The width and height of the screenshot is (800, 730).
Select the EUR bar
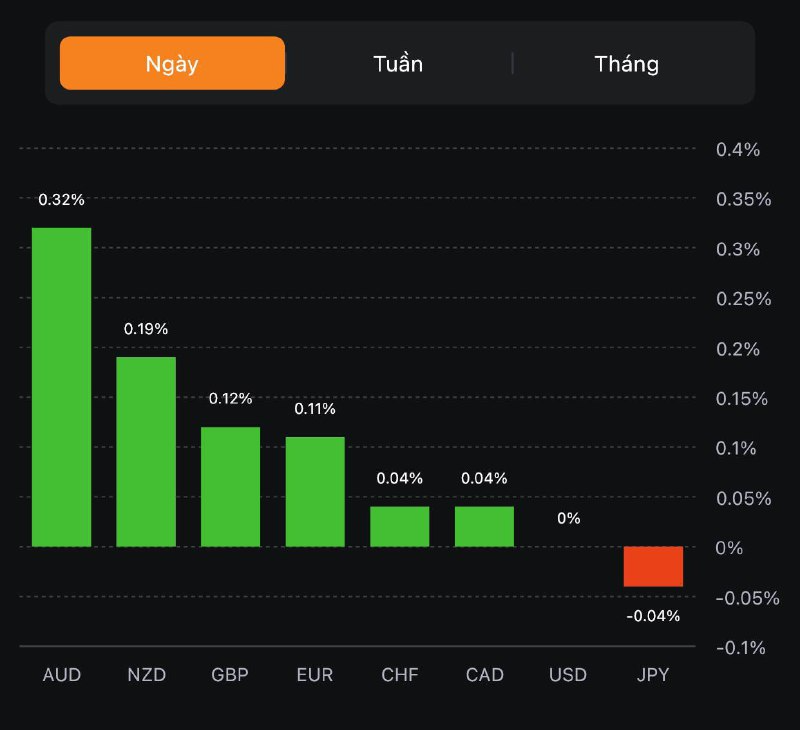tap(315, 491)
